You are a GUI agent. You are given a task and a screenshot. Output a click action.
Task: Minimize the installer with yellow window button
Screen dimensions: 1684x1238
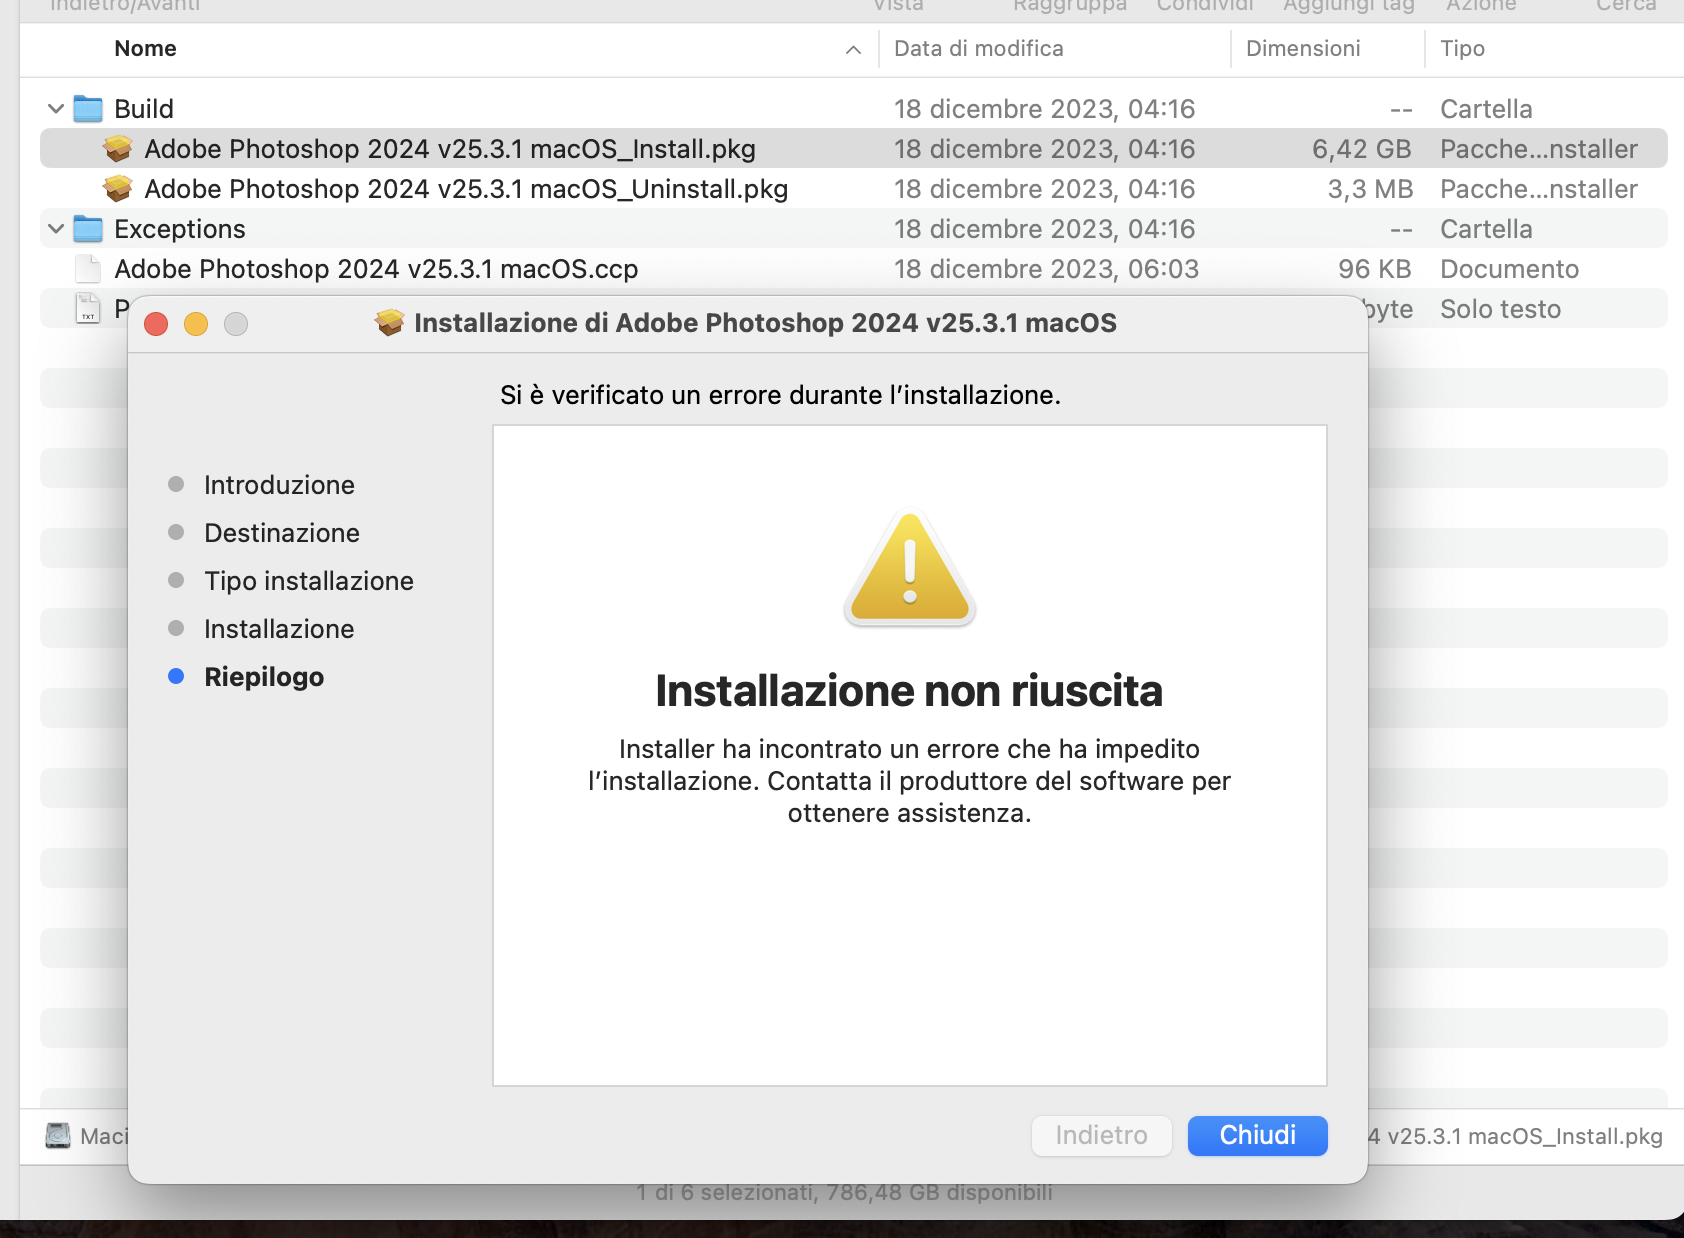coord(196,324)
